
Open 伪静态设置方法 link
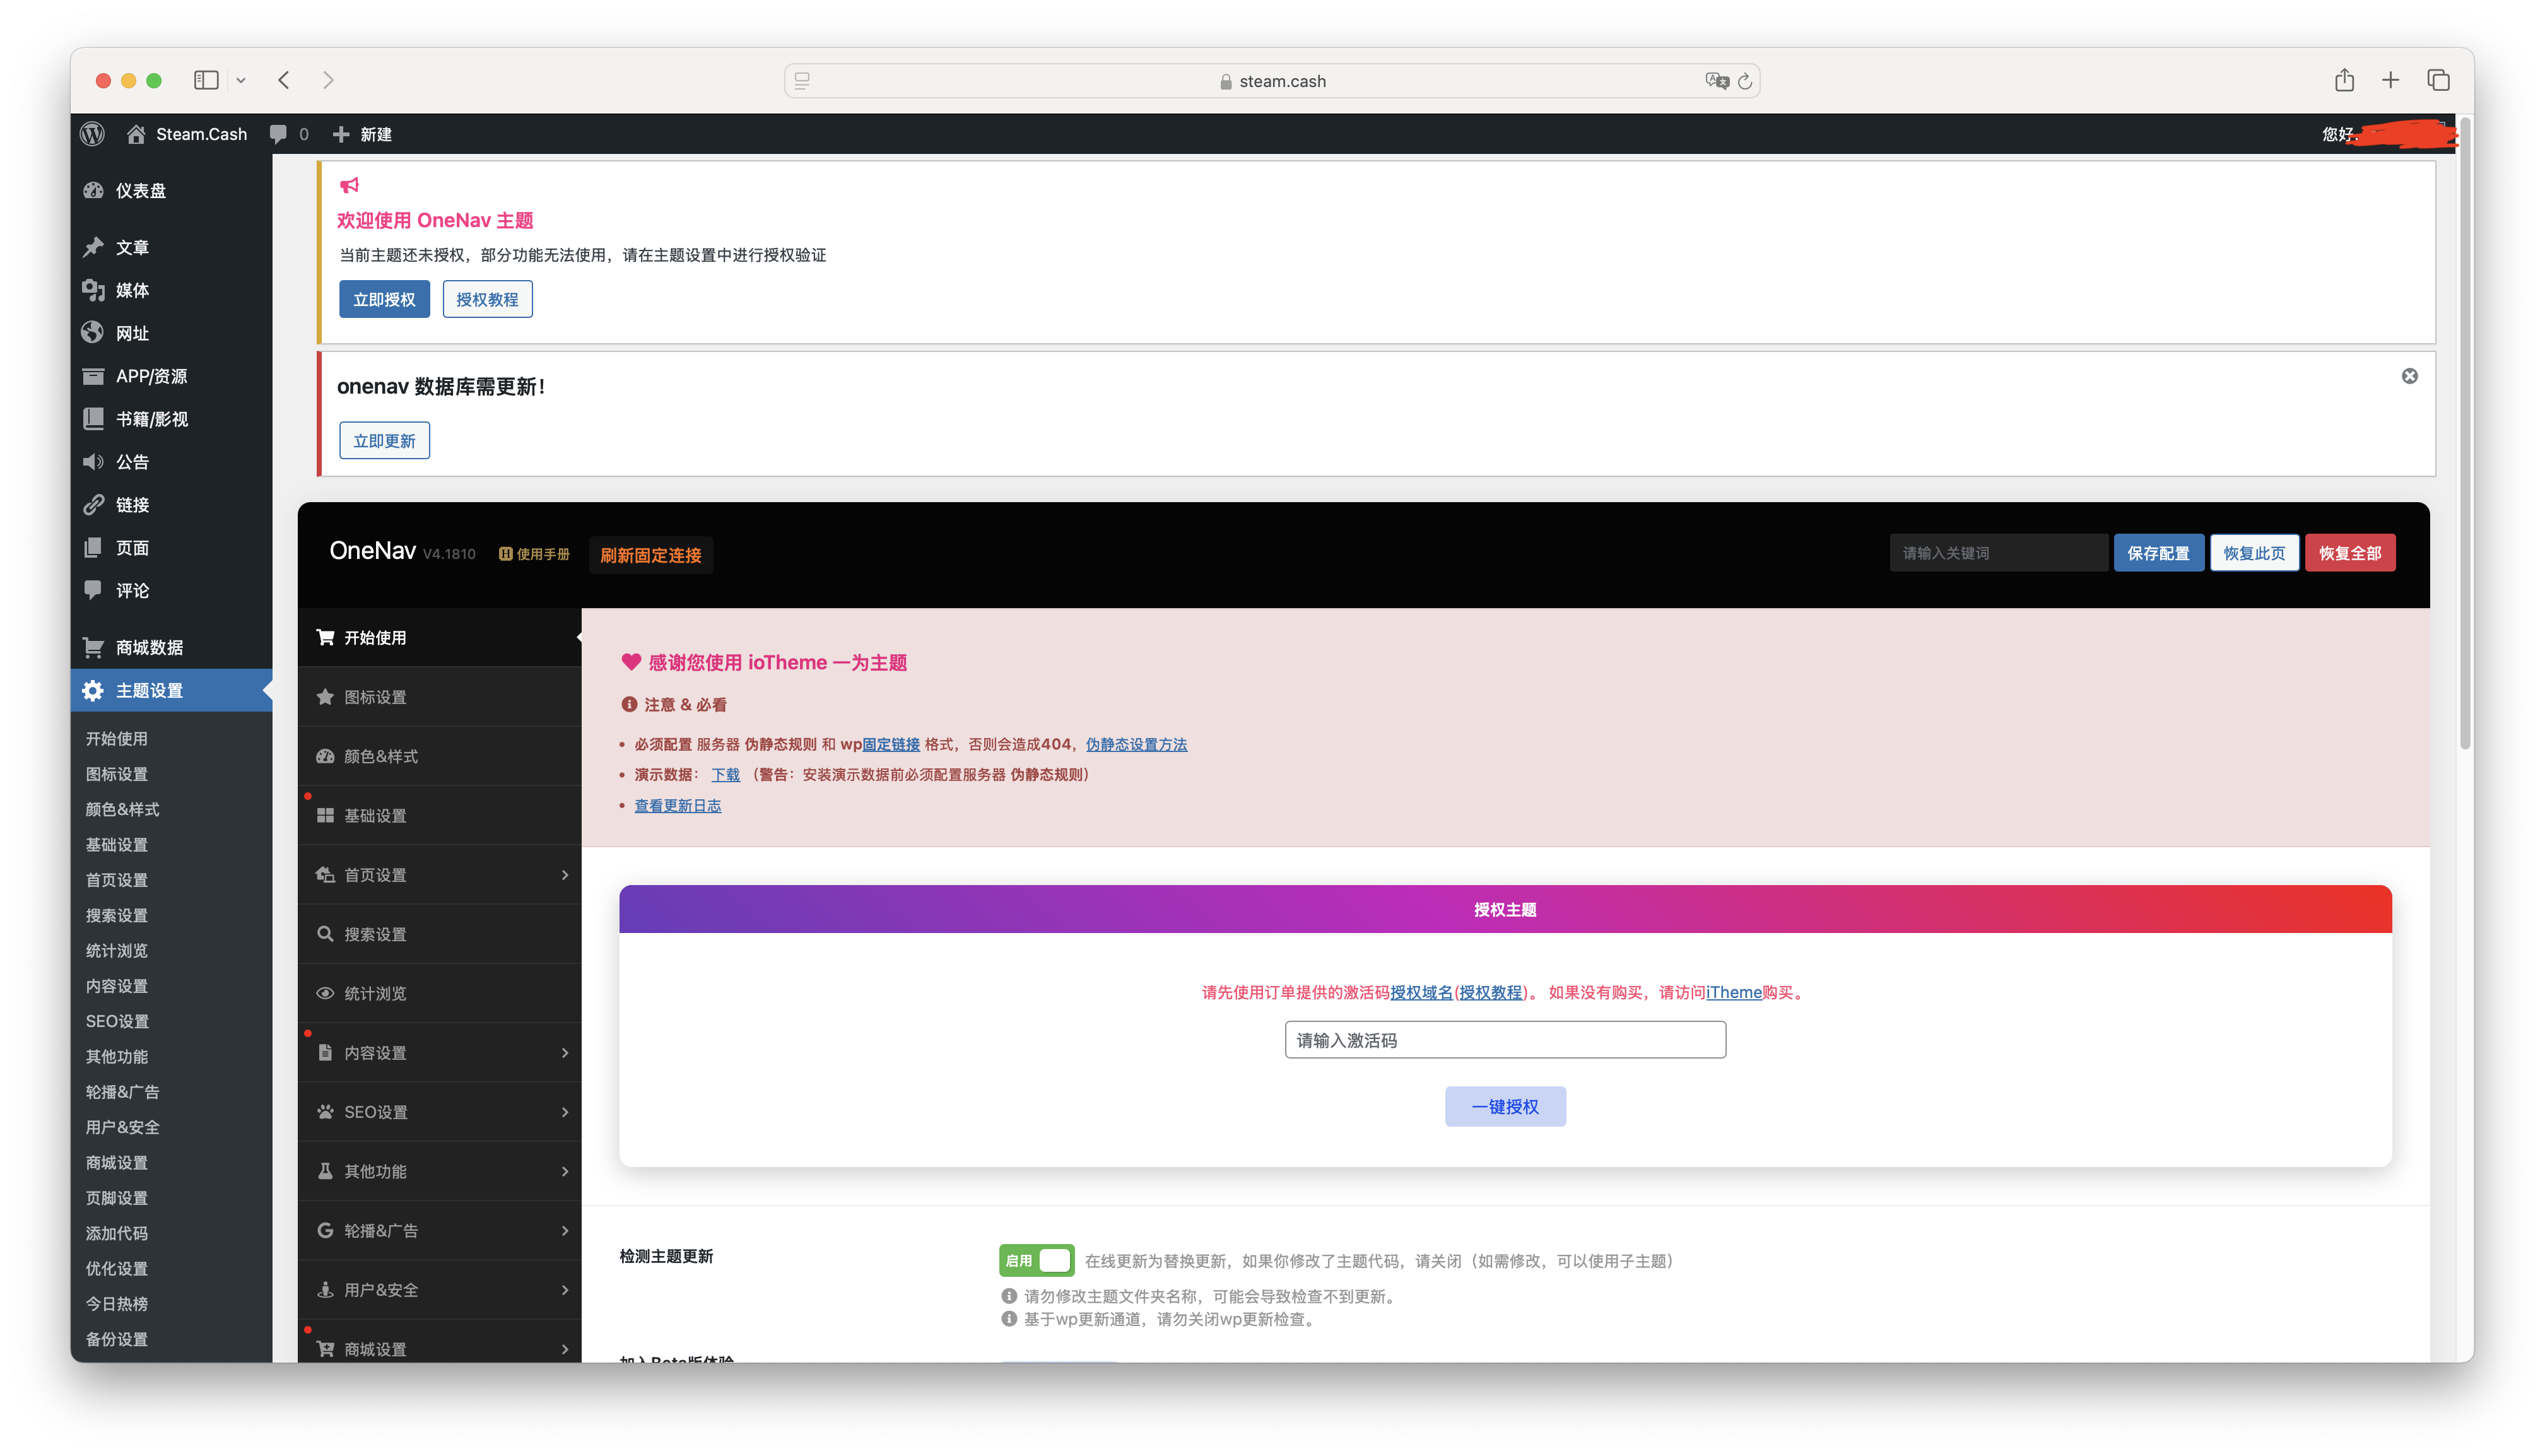tap(1136, 744)
